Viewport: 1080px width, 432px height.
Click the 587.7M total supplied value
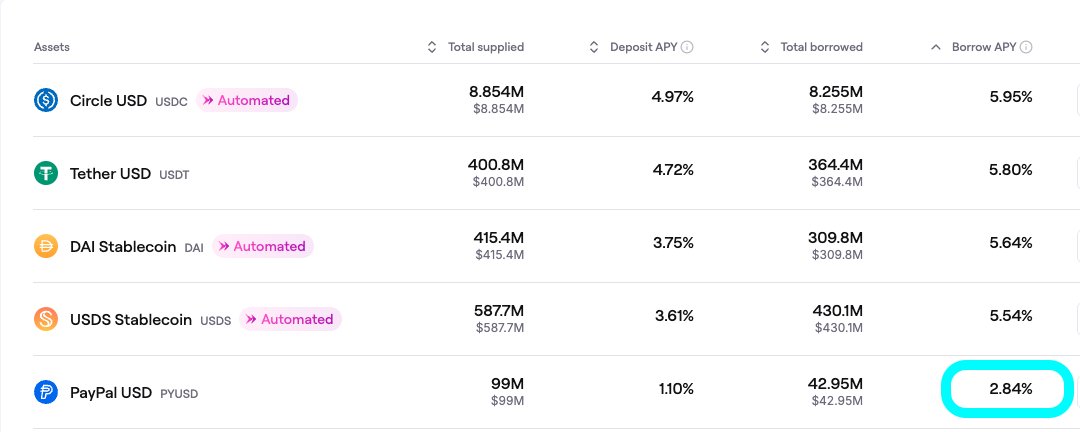(x=499, y=311)
